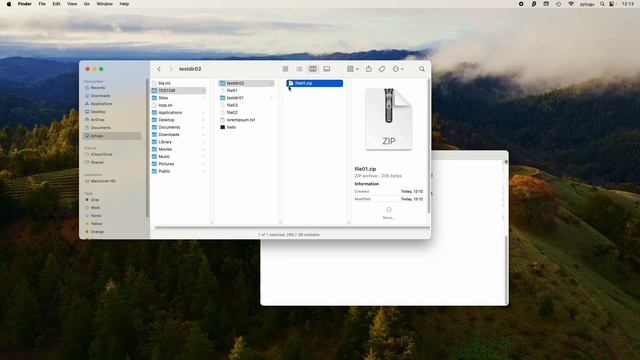Viewport: 640px width, 360px height.
Task: Open the Group By dropdown in toolbar
Action: pyautogui.click(x=353, y=69)
